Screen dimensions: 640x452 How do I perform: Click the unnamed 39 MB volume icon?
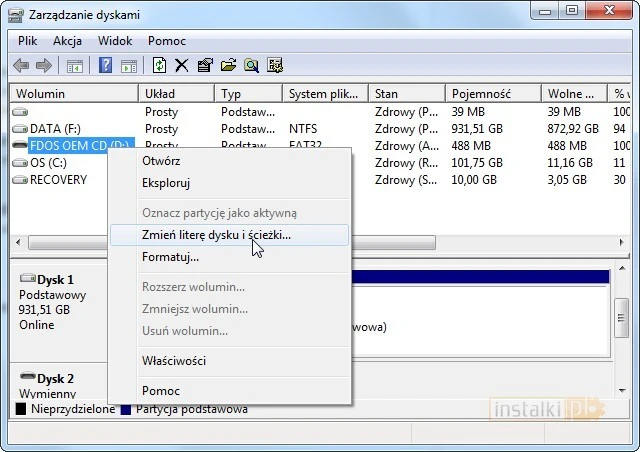20,112
